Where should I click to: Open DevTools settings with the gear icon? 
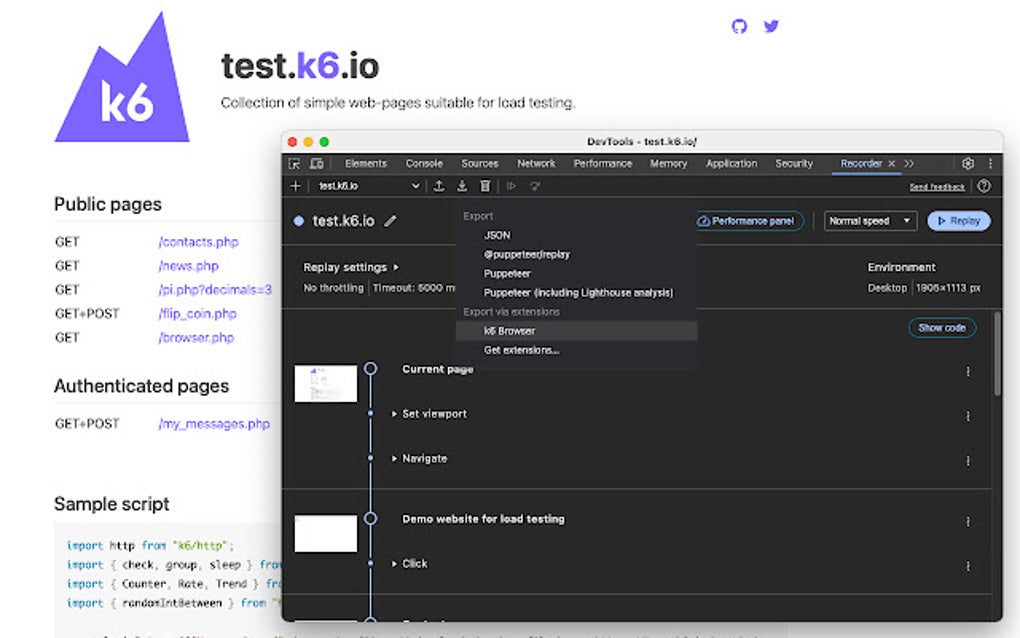point(967,163)
